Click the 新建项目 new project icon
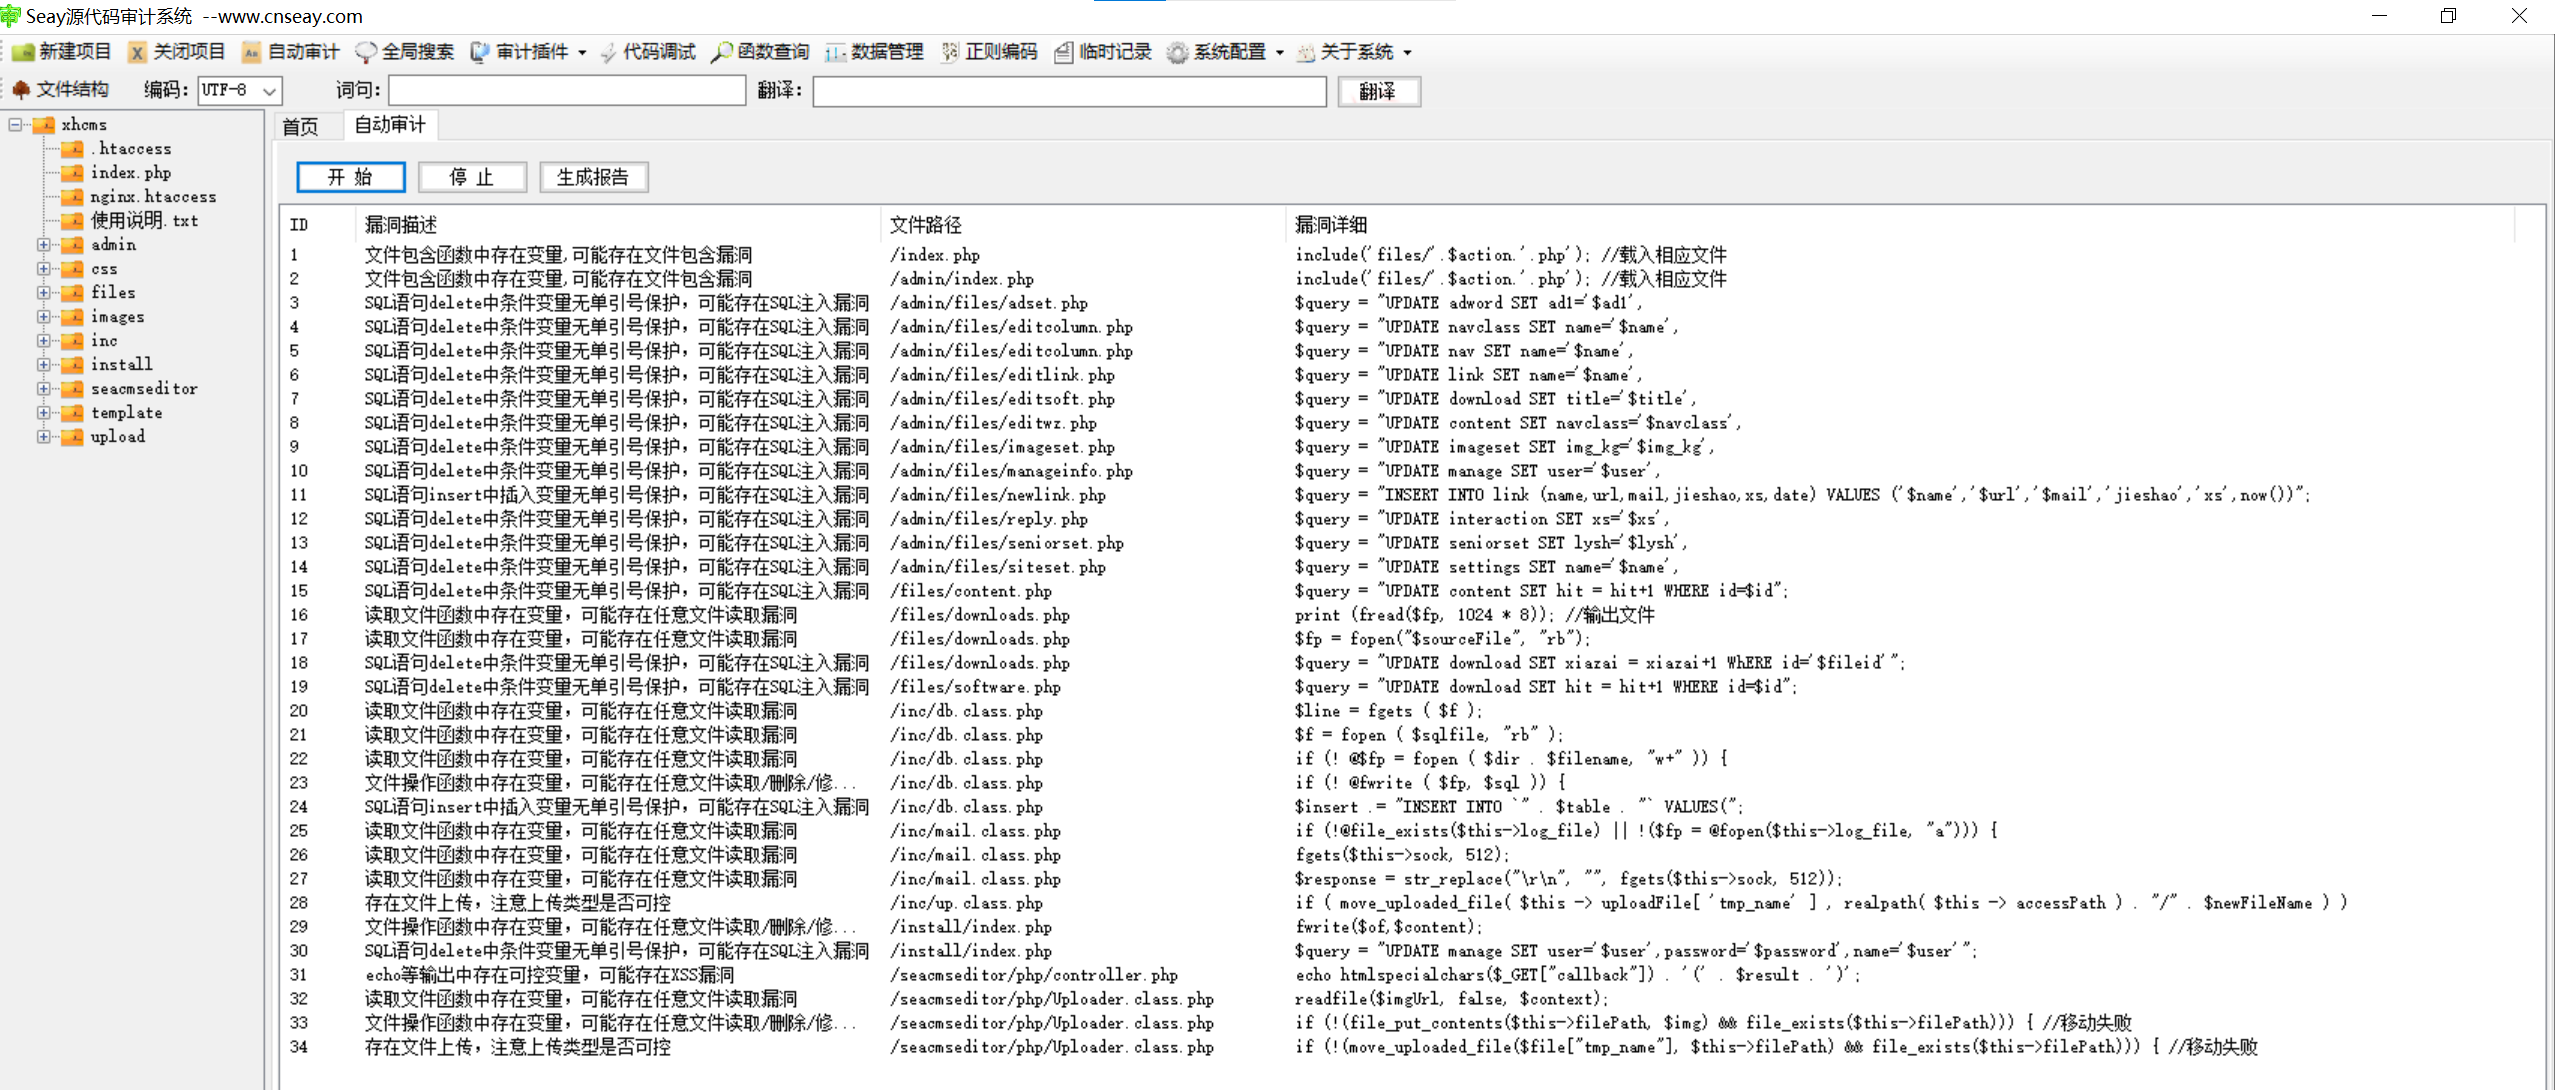 coord(24,52)
